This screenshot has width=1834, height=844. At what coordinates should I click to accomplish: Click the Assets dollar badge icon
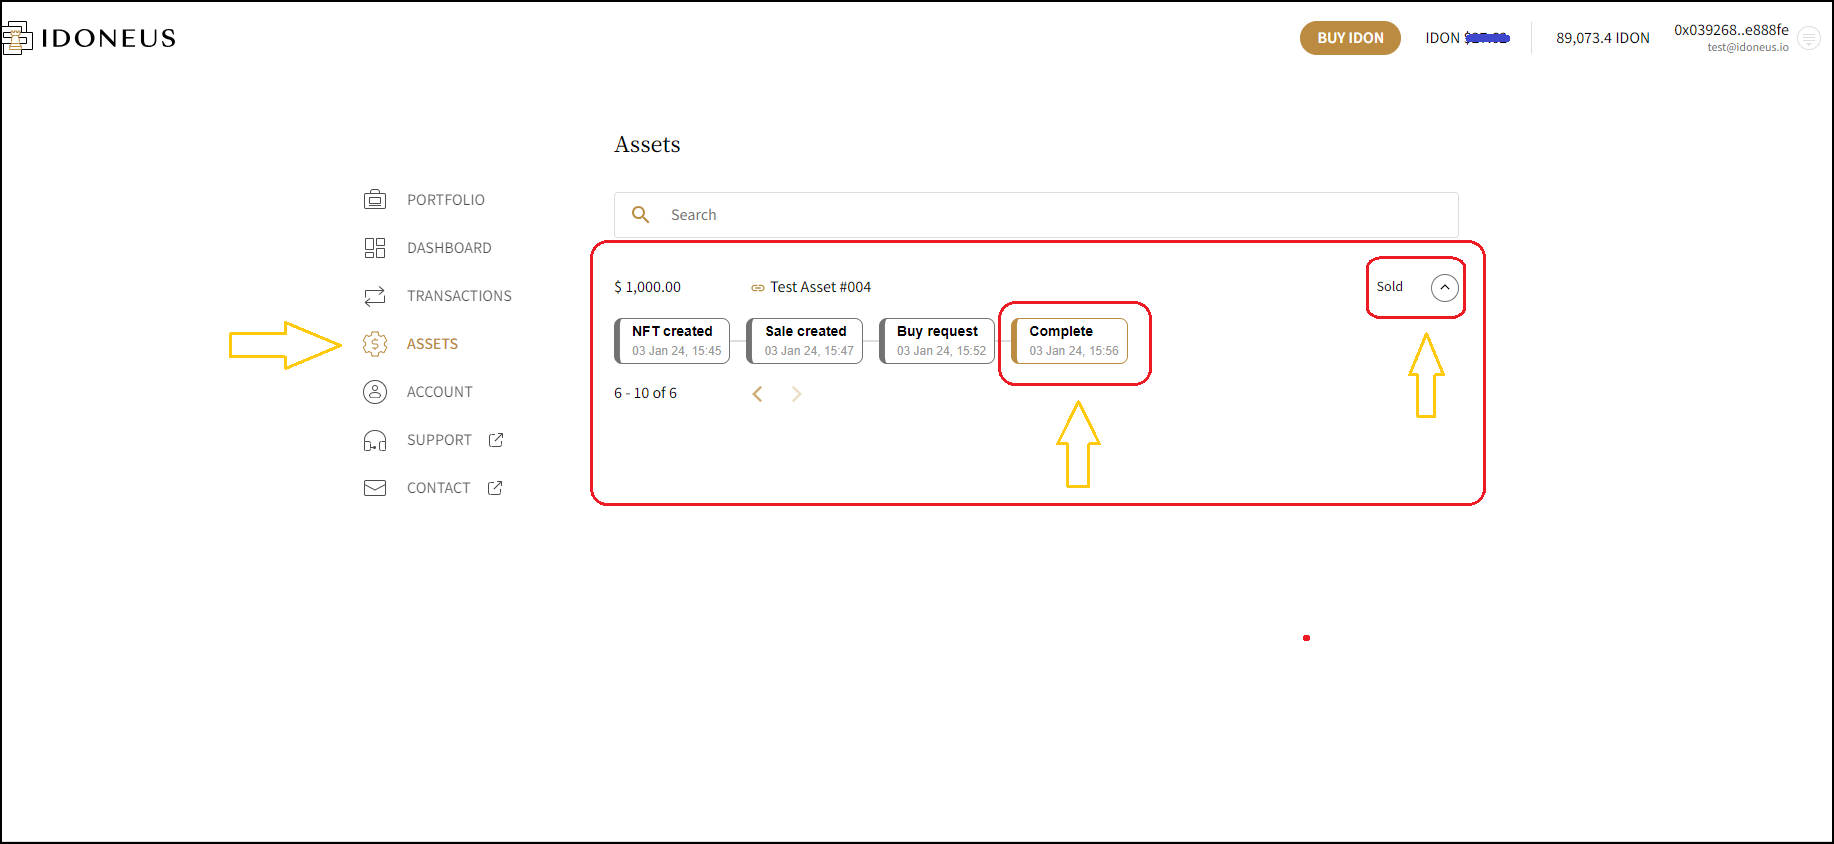(375, 344)
